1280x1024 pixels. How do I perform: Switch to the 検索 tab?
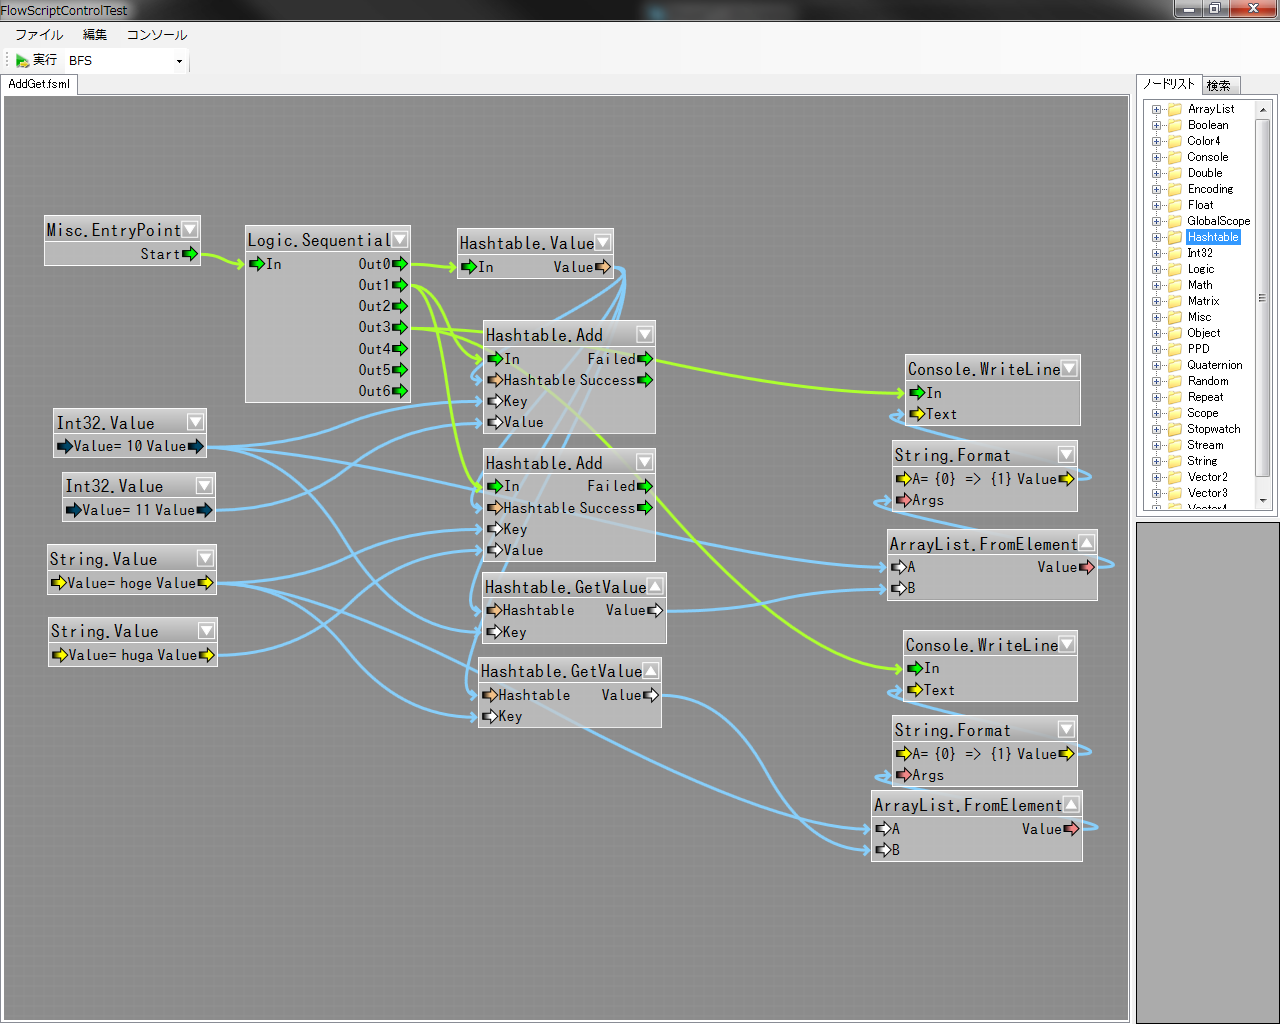(x=1219, y=86)
